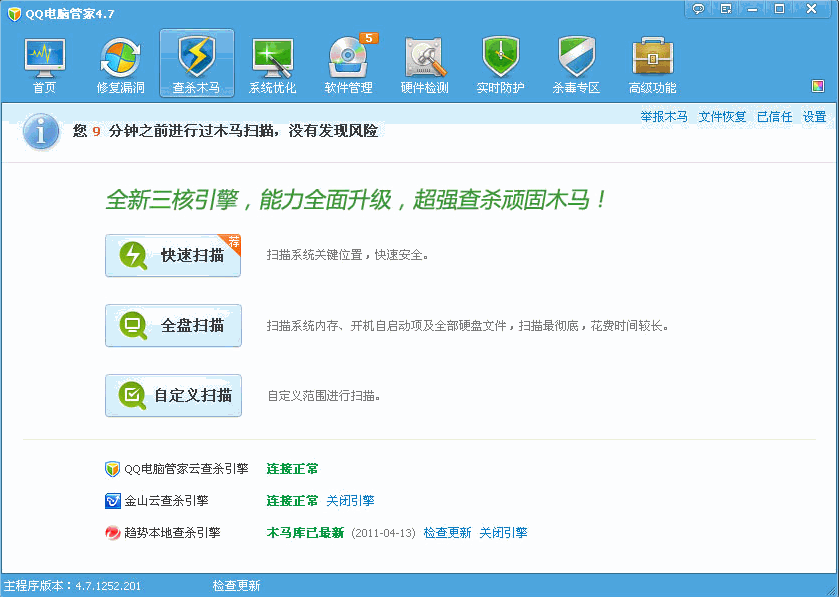
Task: Click the QQ电脑管家 shield logo in title bar
Action: tap(14, 14)
